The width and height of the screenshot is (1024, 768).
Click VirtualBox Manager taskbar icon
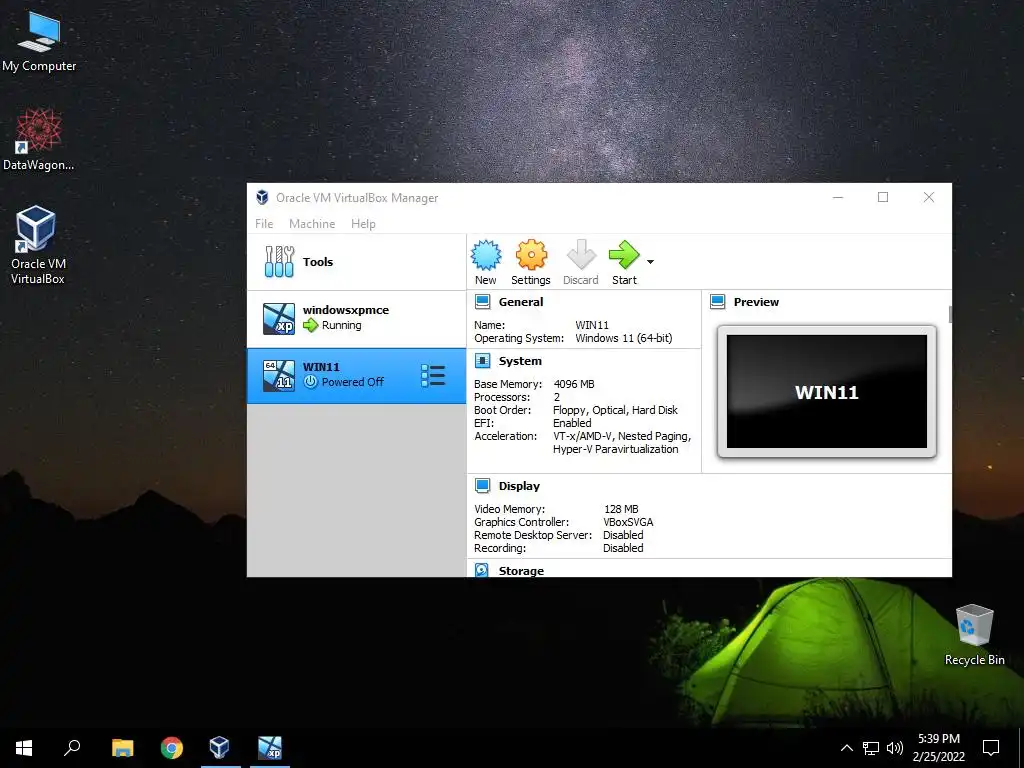pos(220,748)
